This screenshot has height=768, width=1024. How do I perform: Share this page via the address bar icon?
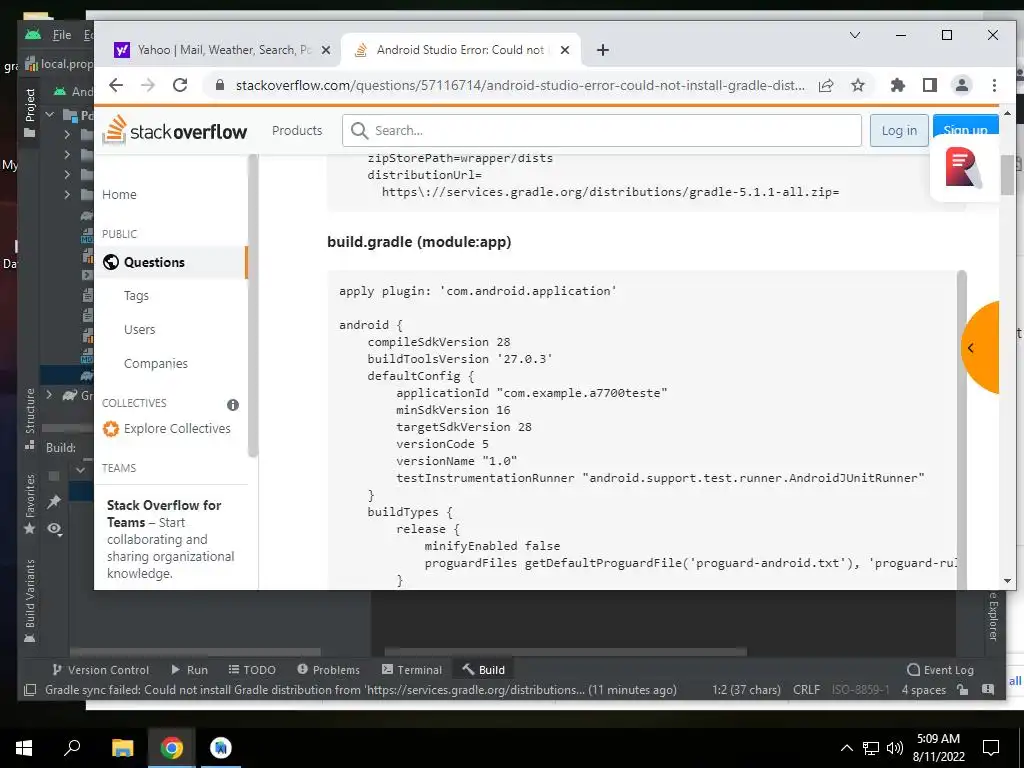click(x=826, y=85)
